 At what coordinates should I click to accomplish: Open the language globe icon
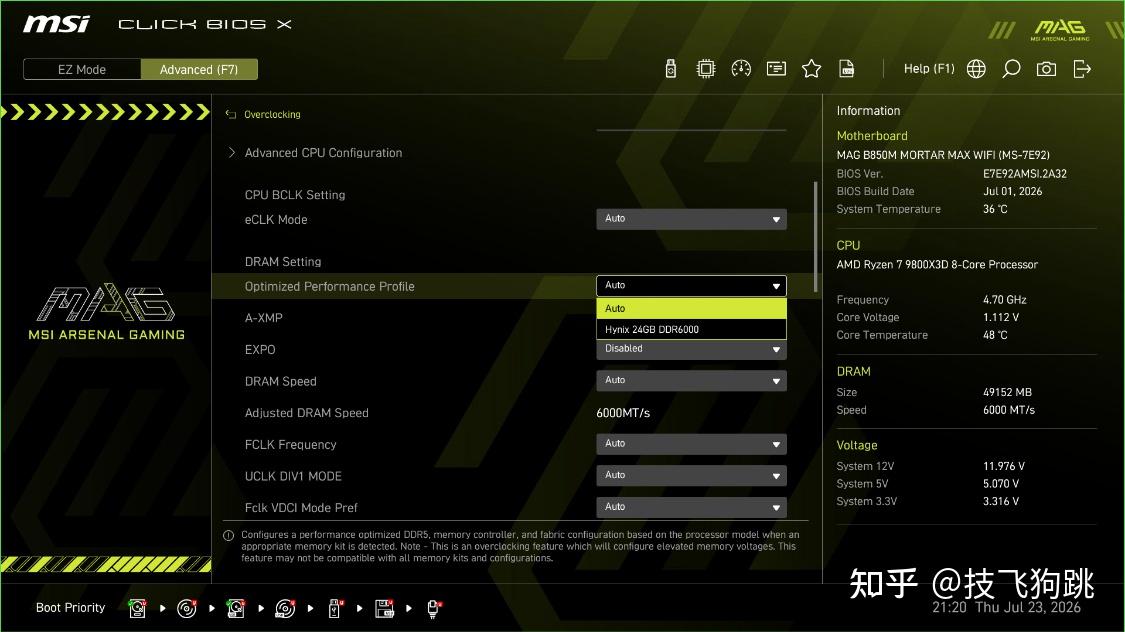click(x=976, y=69)
